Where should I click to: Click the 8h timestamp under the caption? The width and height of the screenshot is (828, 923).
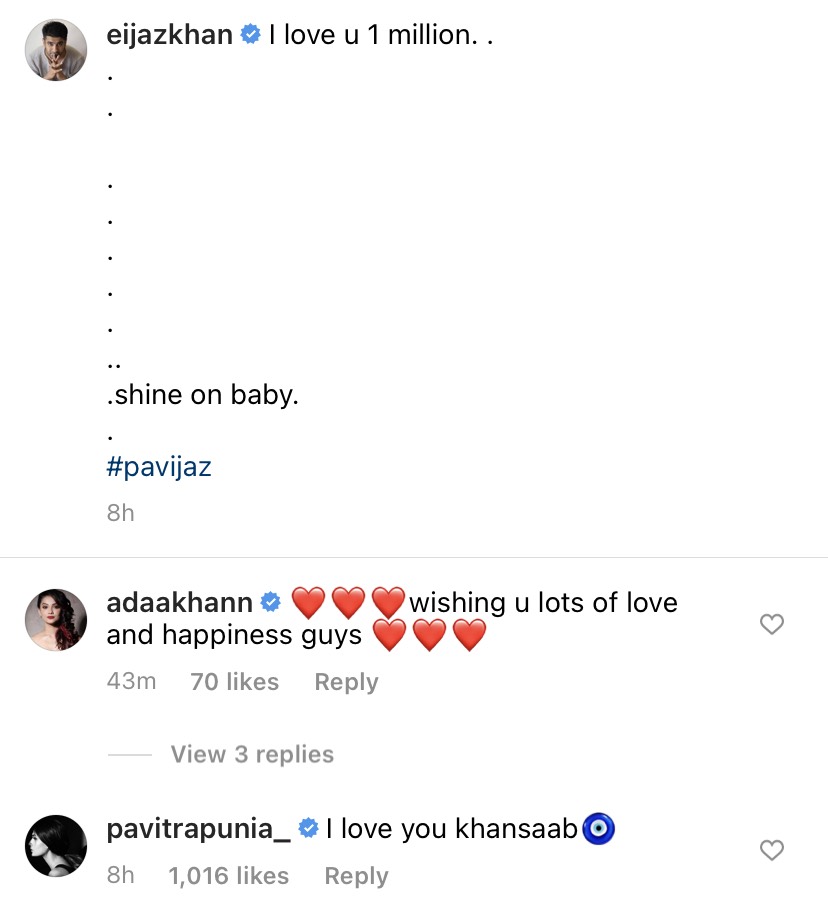point(120,513)
